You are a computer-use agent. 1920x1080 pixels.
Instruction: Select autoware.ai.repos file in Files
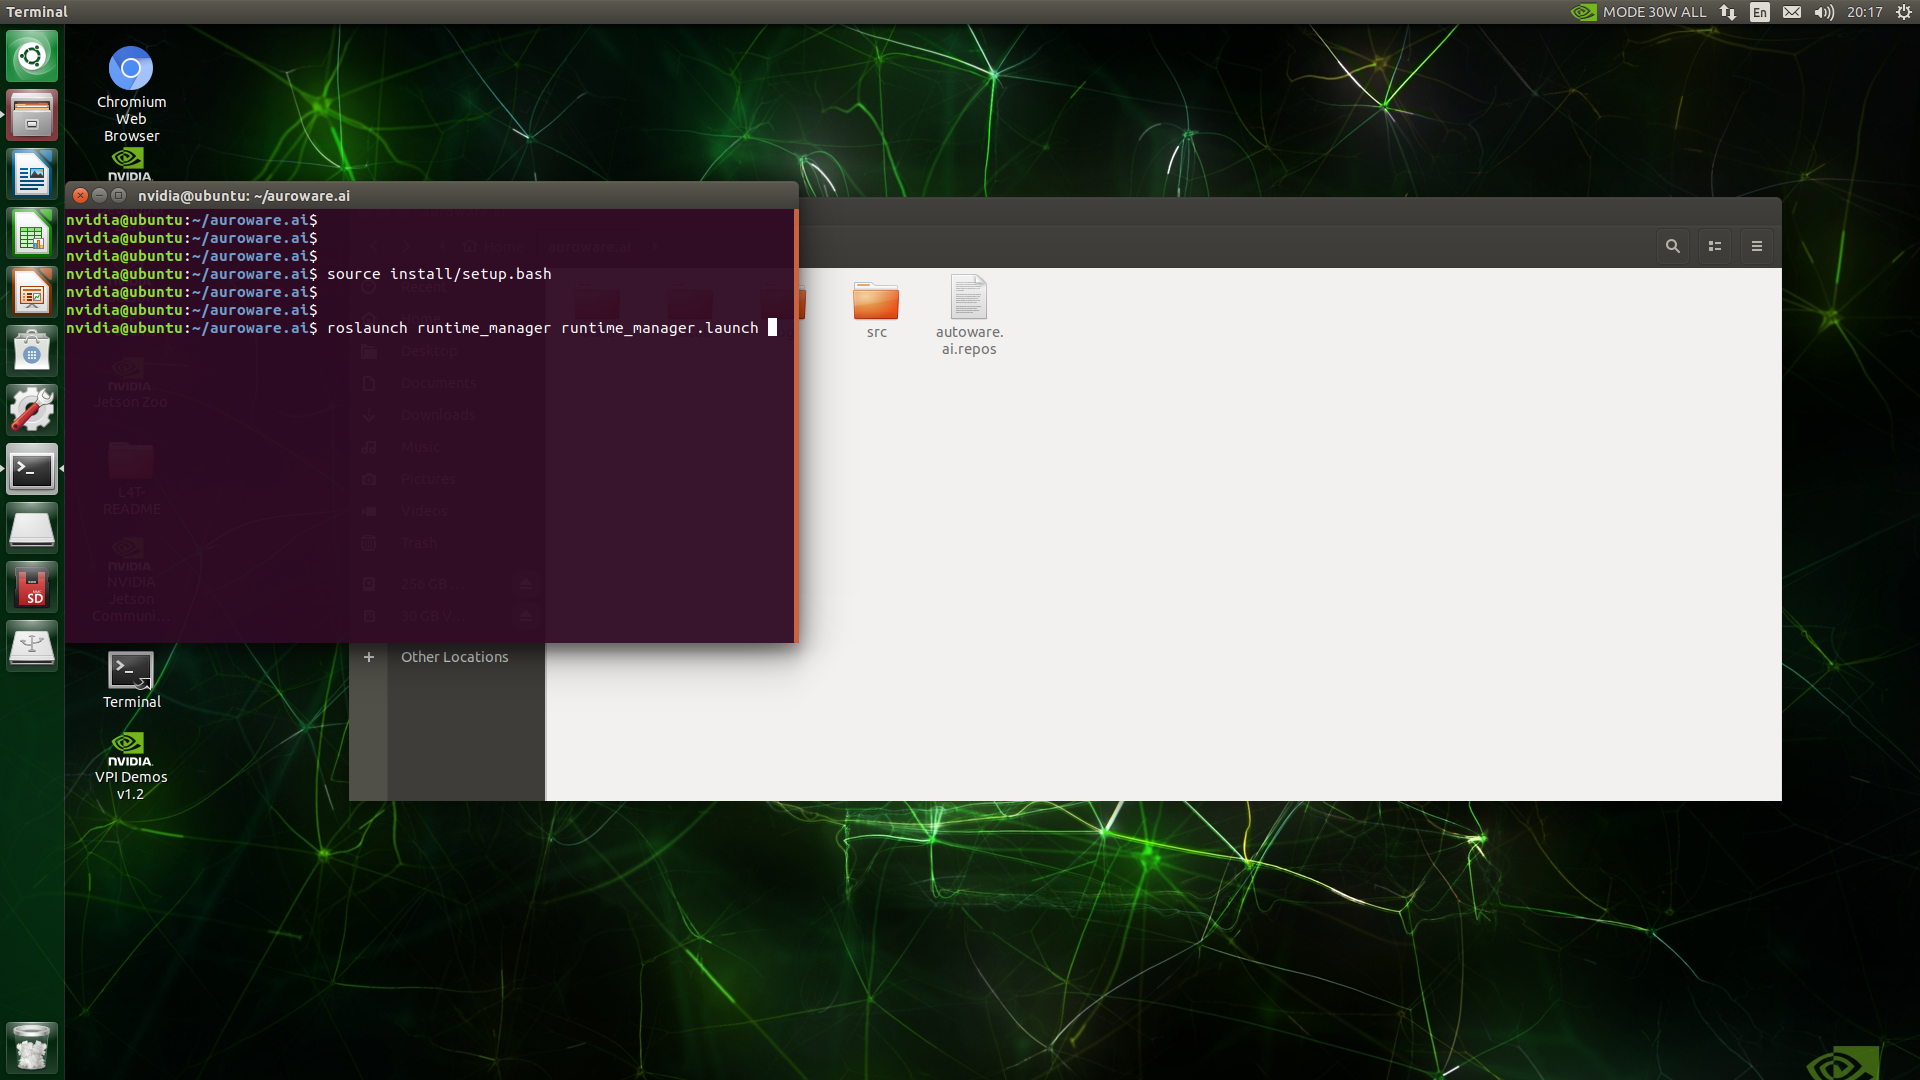tap(969, 315)
